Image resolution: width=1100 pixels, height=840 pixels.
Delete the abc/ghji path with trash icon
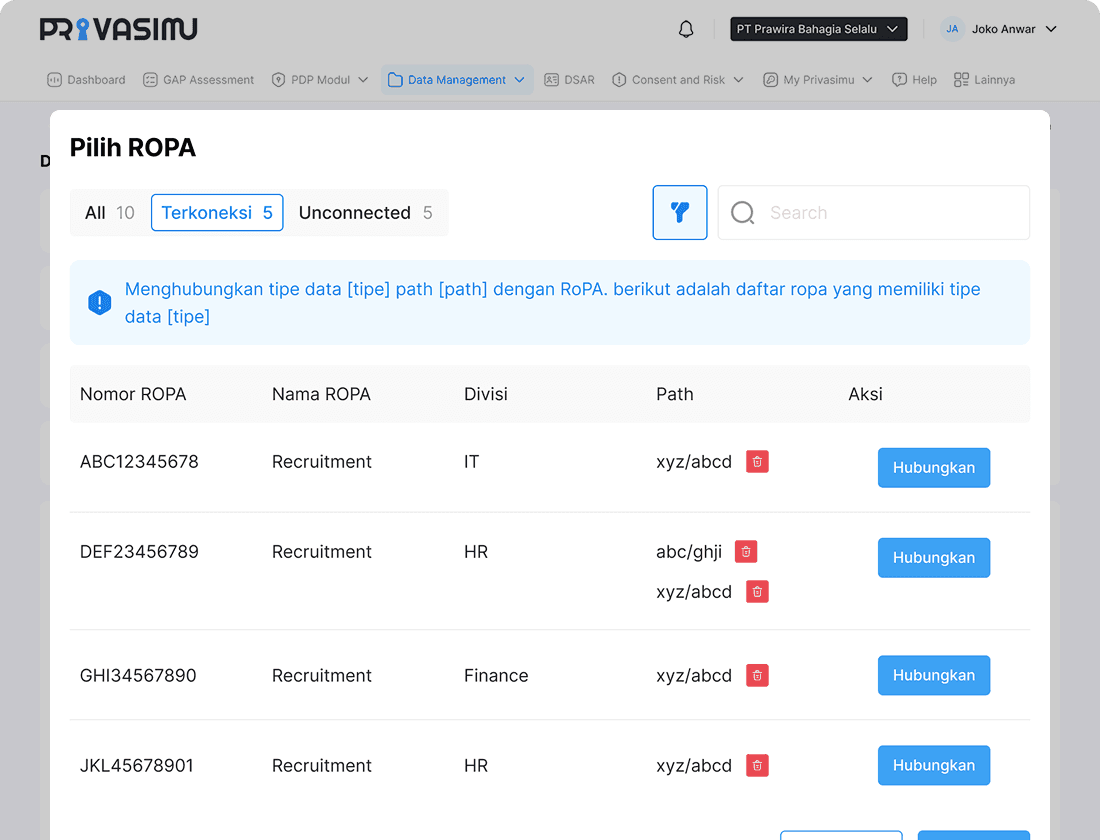[745, 551]
